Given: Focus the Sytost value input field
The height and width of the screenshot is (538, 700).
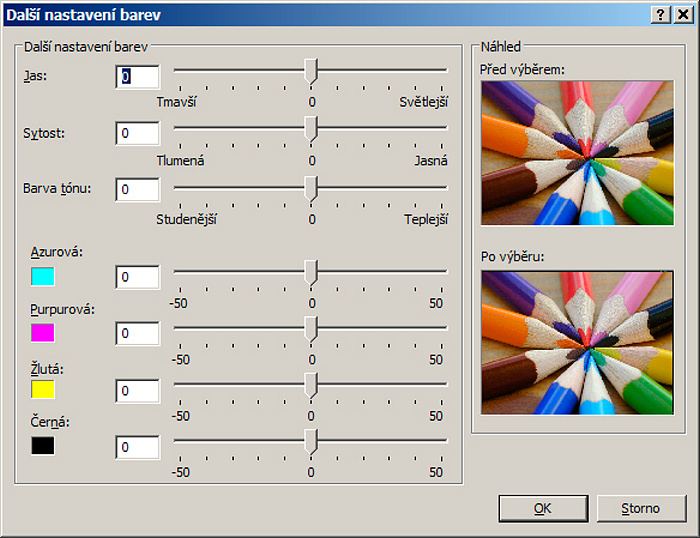Looking at the screenshot, I should (138, 133).
